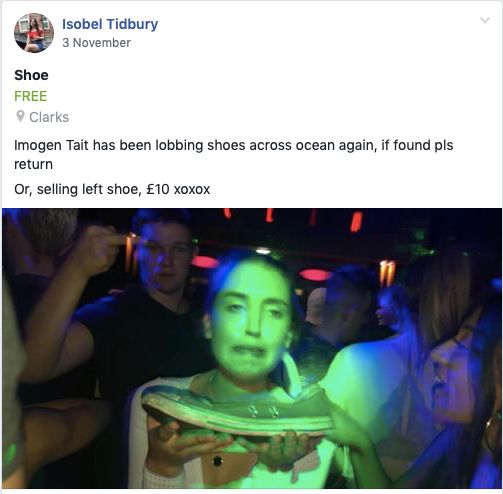This screenshot has width=503, height=494.
Task: Select the bold Shoe listing title
Action: 31,75
